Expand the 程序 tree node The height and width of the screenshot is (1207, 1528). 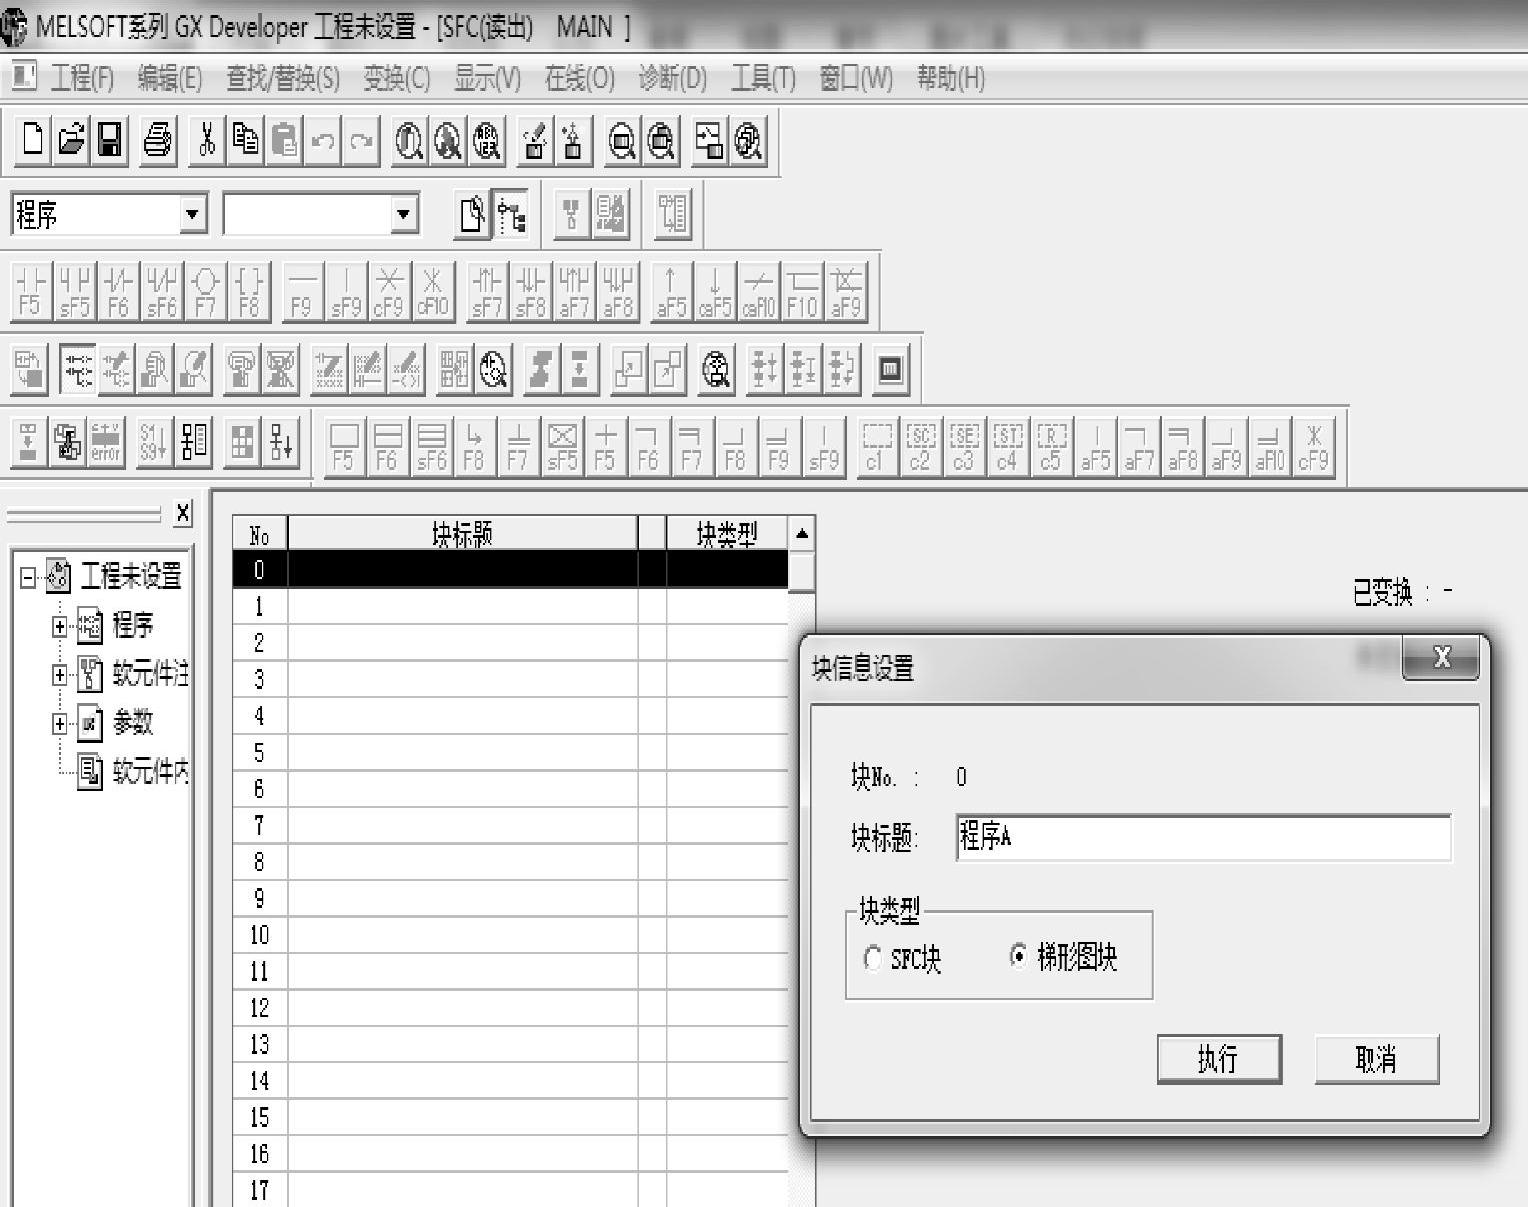[x=60, y=626]
